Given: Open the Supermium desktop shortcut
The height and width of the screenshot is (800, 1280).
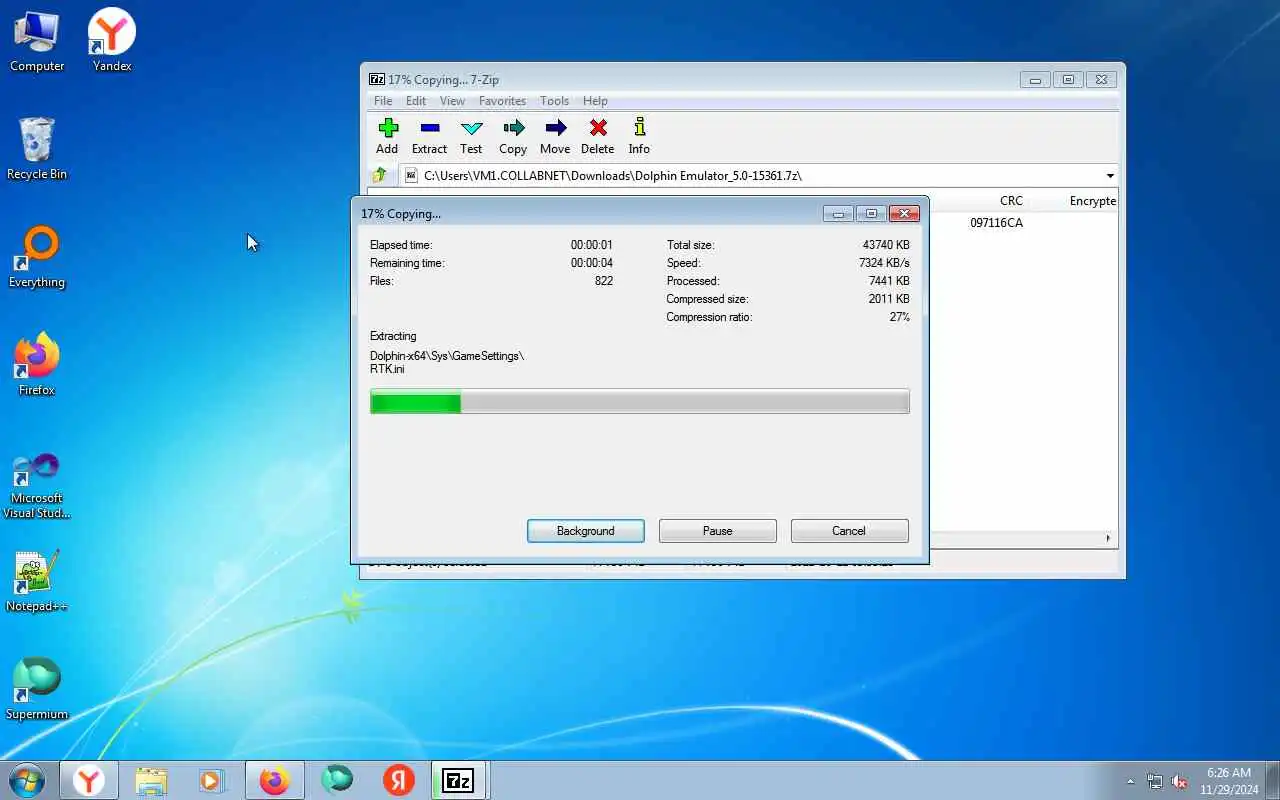Looking at the screenshot, I should click(37, 689).
